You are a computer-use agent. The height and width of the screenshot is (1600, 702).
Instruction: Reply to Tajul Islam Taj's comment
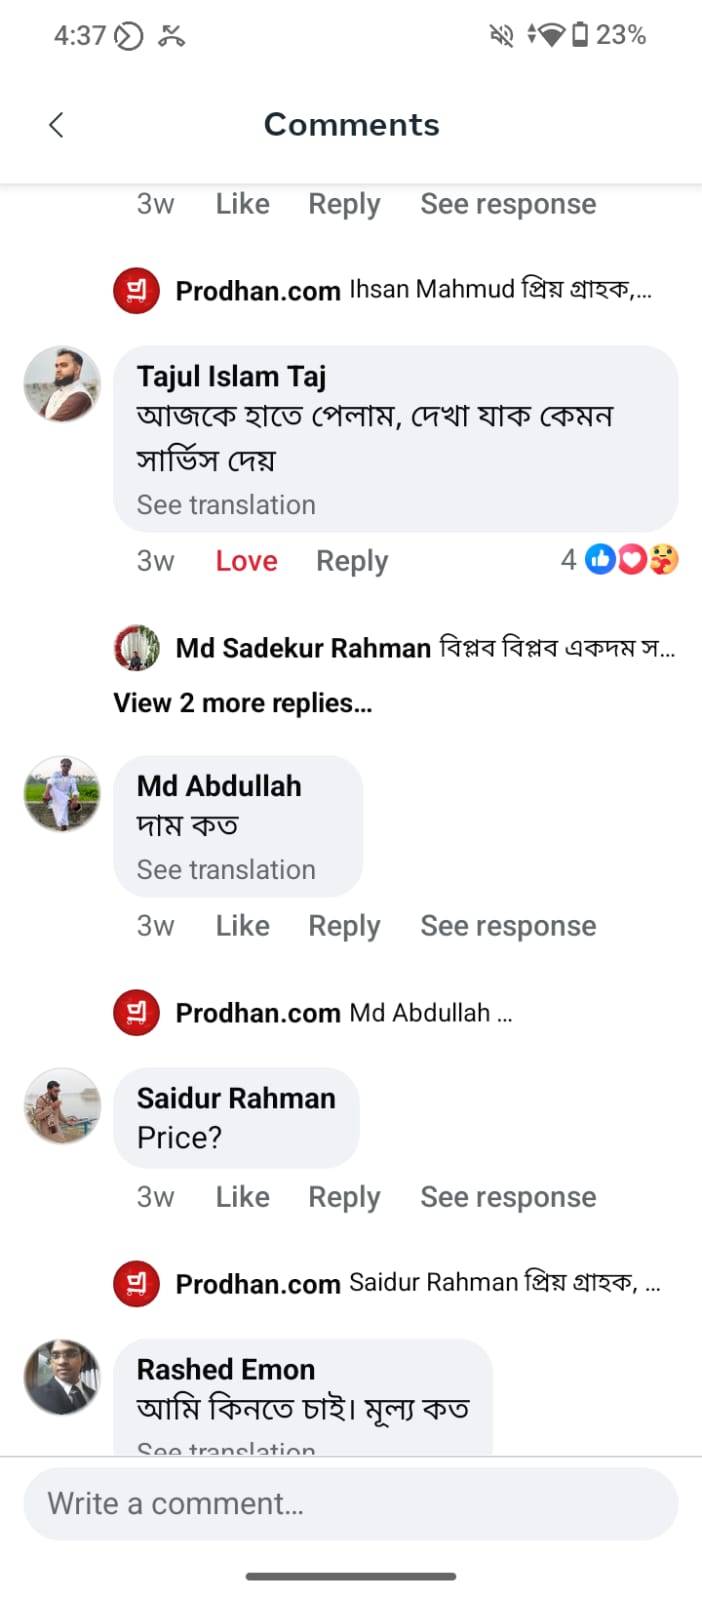pyautogui.click(x=352, y=561)
